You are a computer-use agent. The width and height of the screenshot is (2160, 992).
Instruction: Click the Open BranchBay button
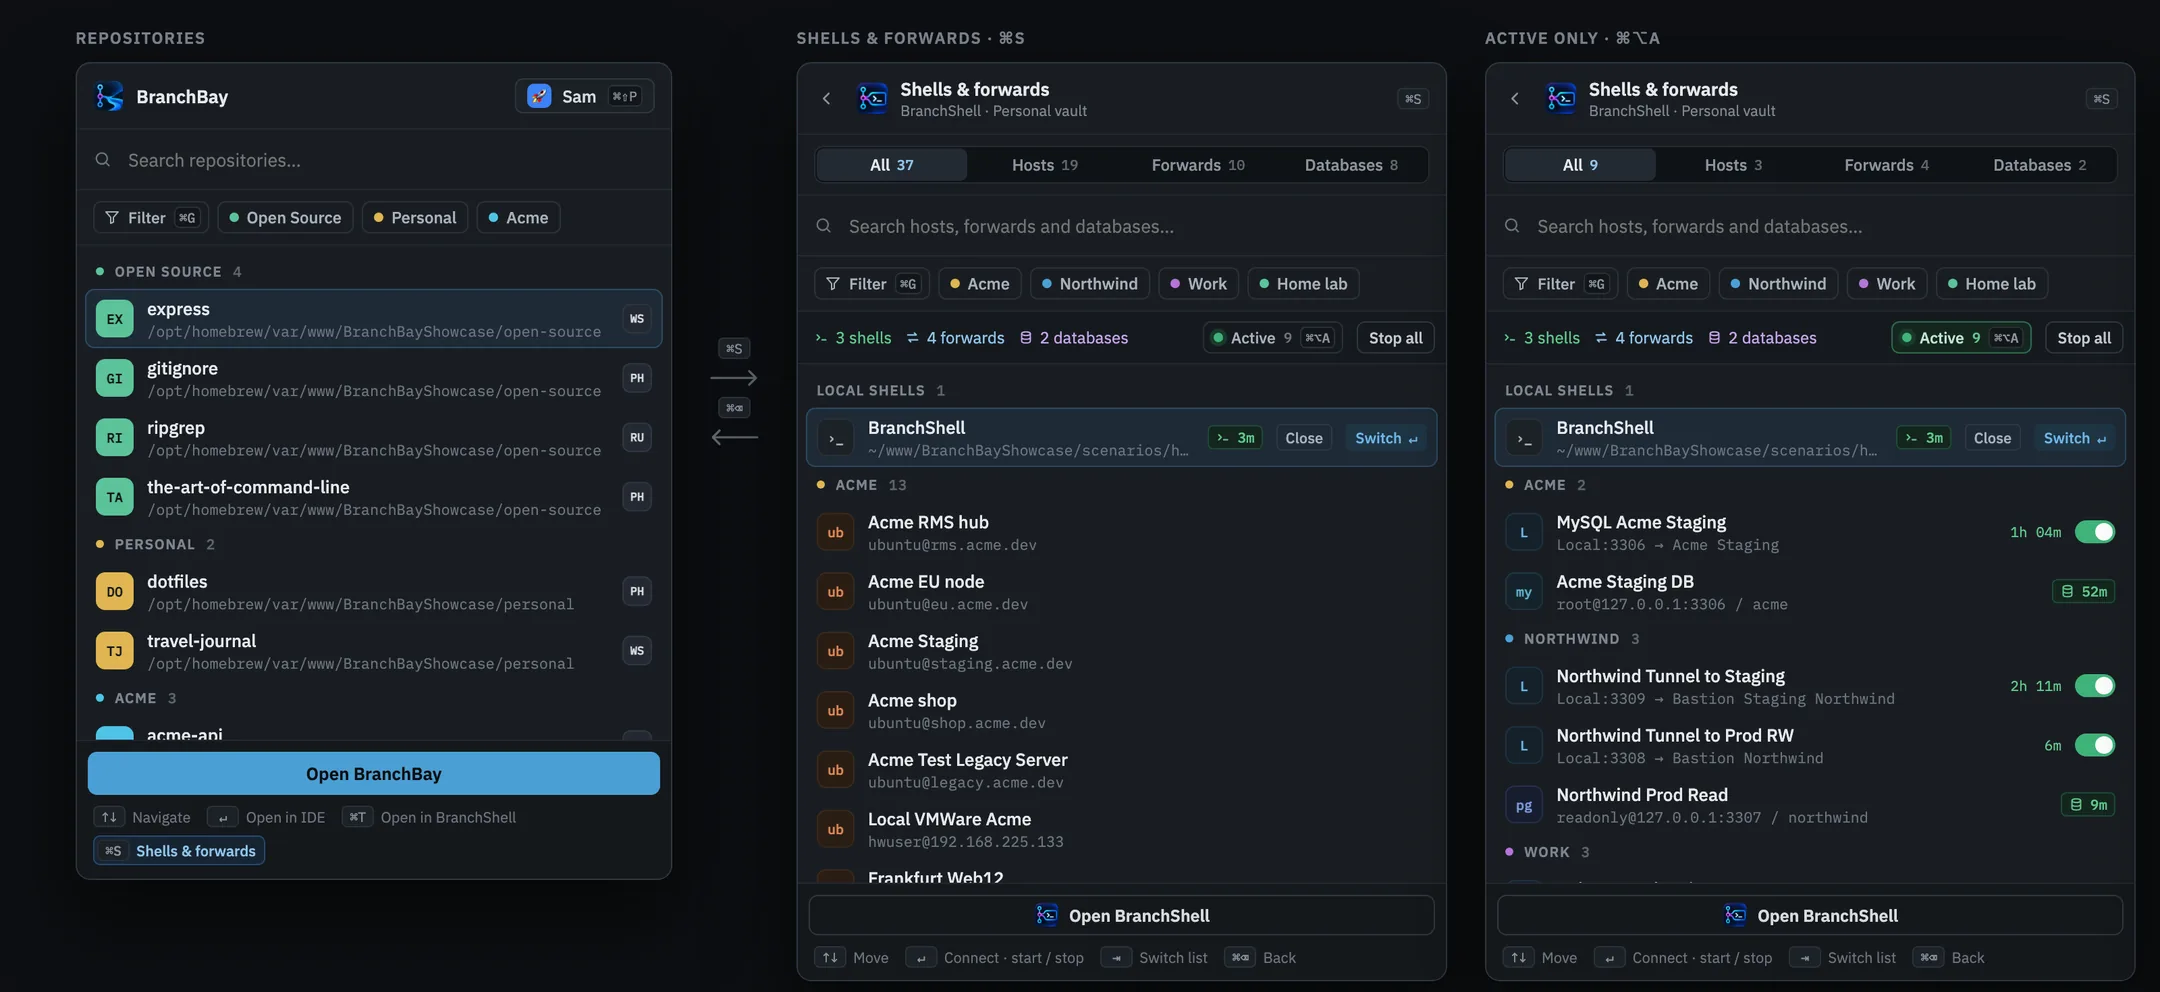click(x=373, y=774)
